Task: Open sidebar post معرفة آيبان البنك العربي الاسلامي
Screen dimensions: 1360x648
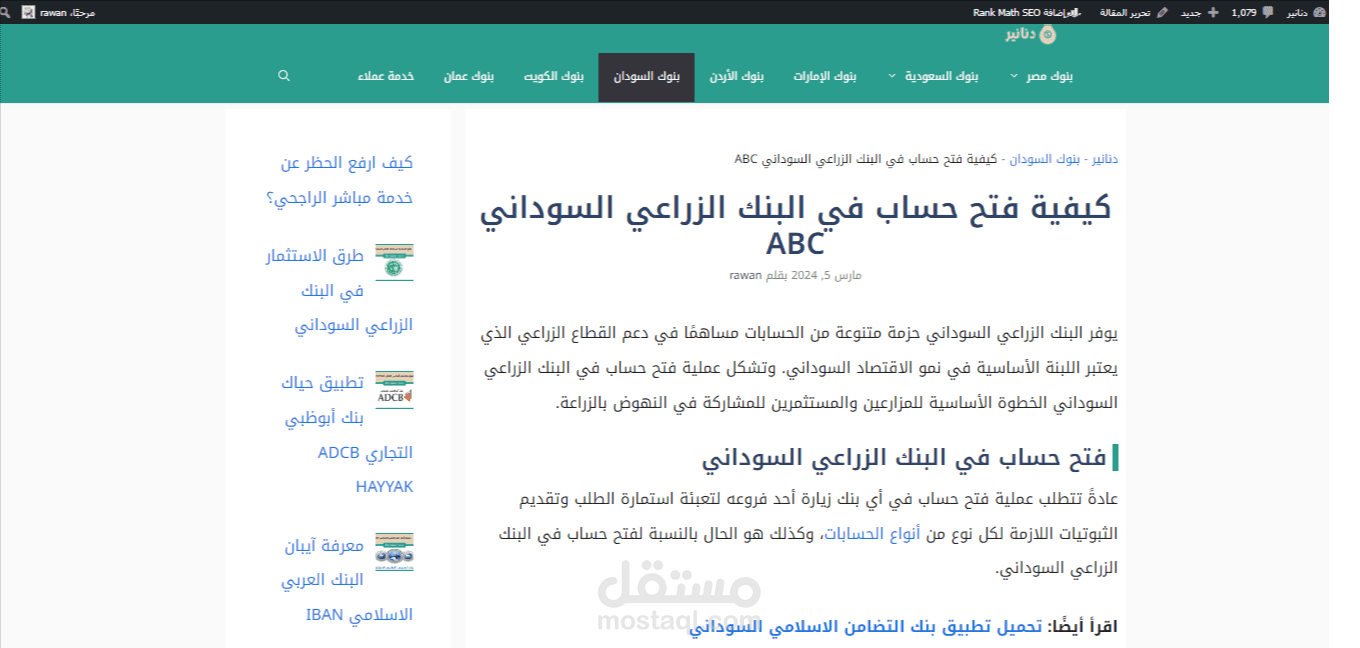Action: (x=349, y=580)
